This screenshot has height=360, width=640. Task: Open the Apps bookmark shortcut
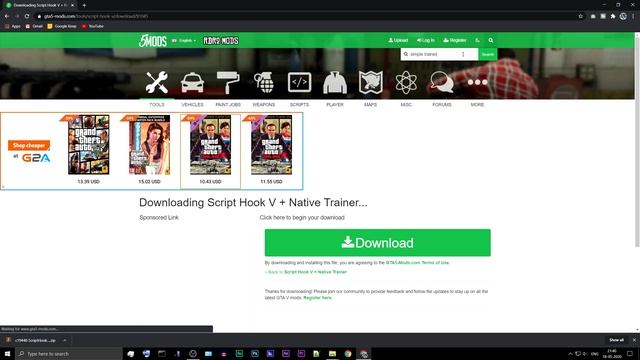(13, 26)
